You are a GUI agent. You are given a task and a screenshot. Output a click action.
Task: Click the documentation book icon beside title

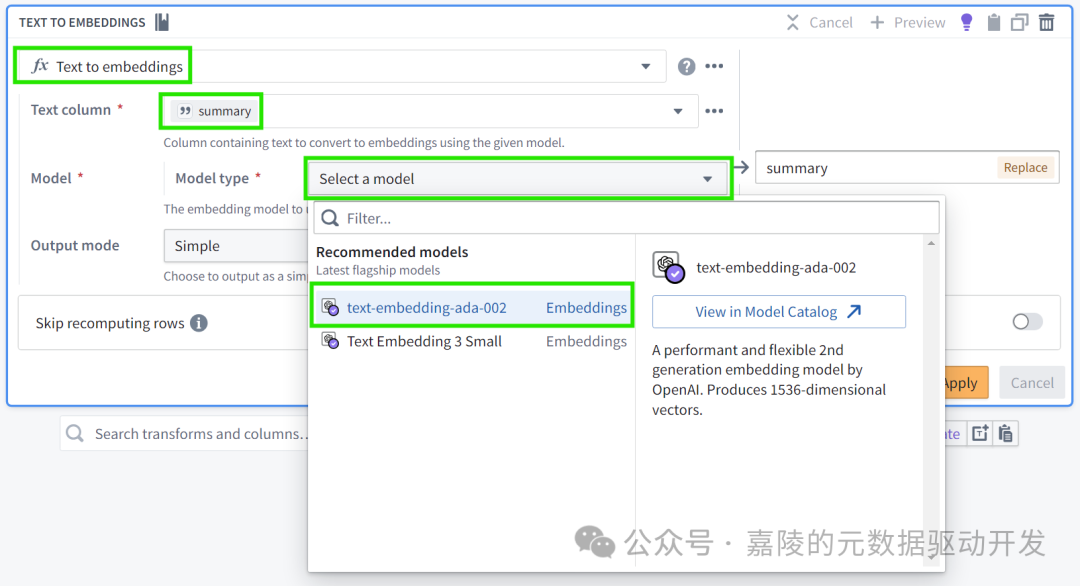click(x=162, y=22)
